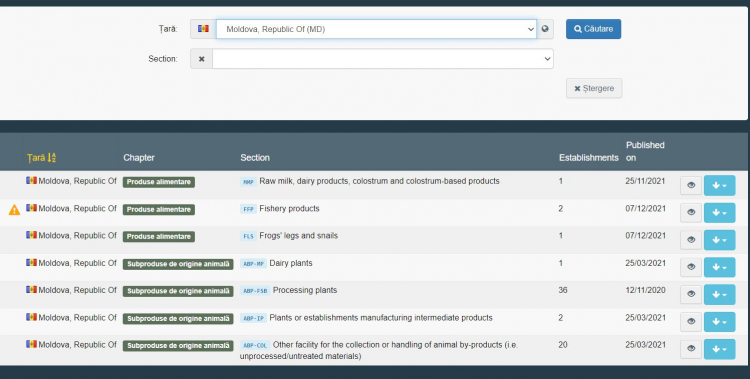Open download menu for Other facility row
Viewport: 750px width, 379px height.
click(x=719, y=349)
